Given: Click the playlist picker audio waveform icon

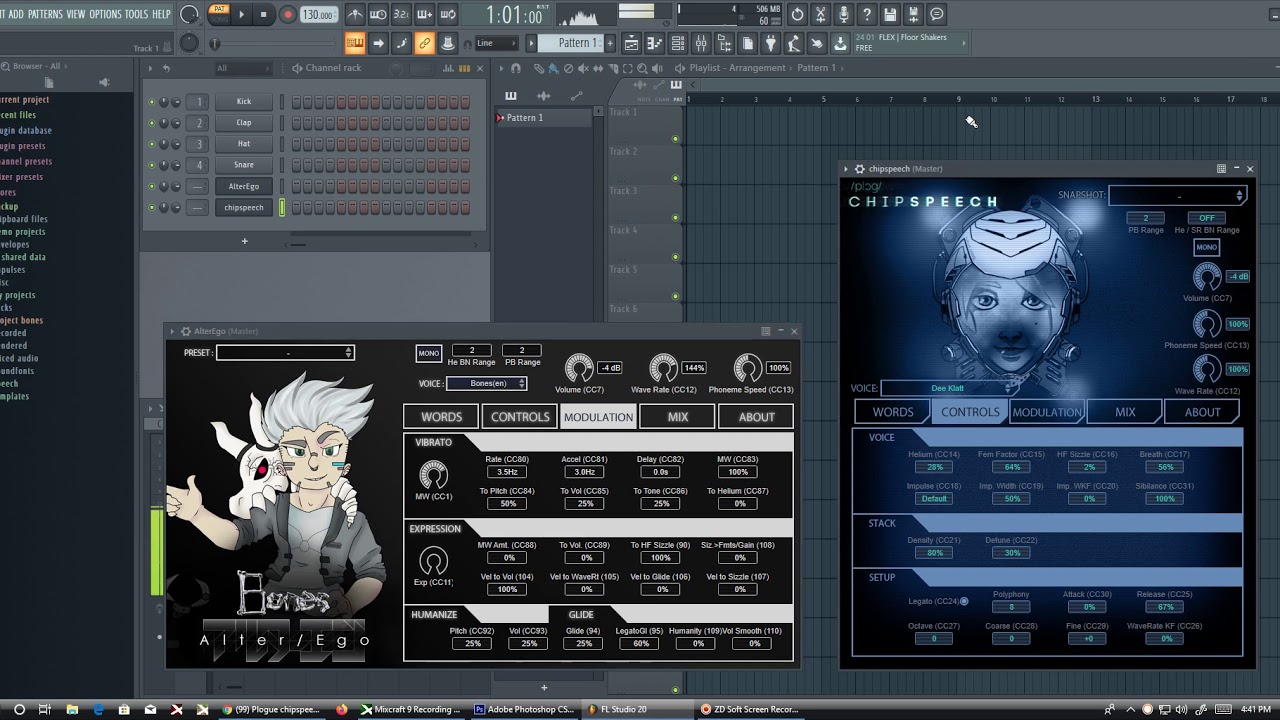Looking at the screenshot, I should [x=543, y=96].
